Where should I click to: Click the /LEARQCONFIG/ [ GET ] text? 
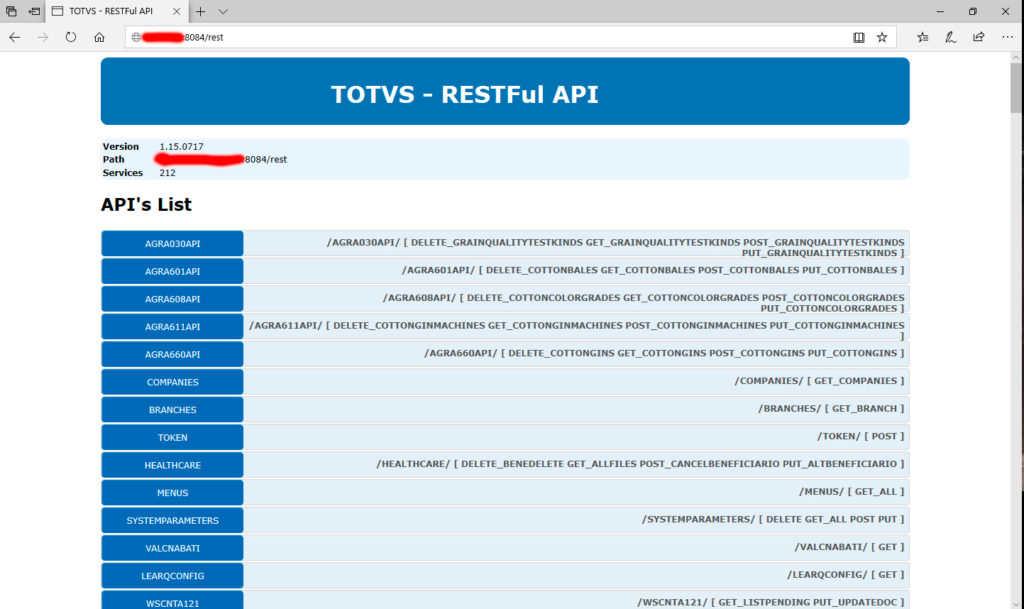pos(846,574)
